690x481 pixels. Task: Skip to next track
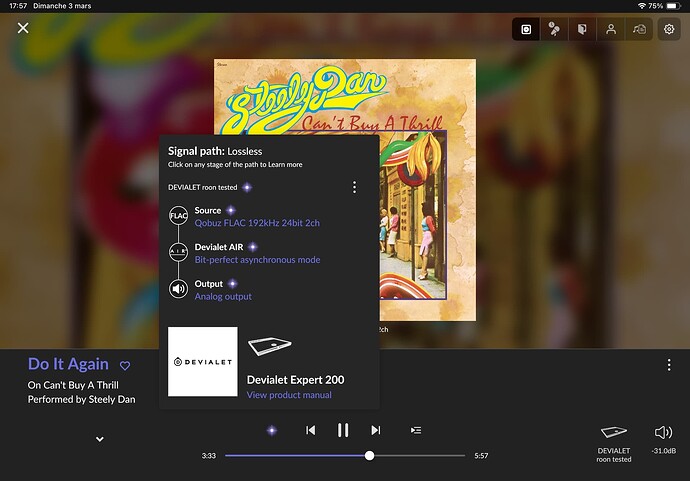coord(375,430)
